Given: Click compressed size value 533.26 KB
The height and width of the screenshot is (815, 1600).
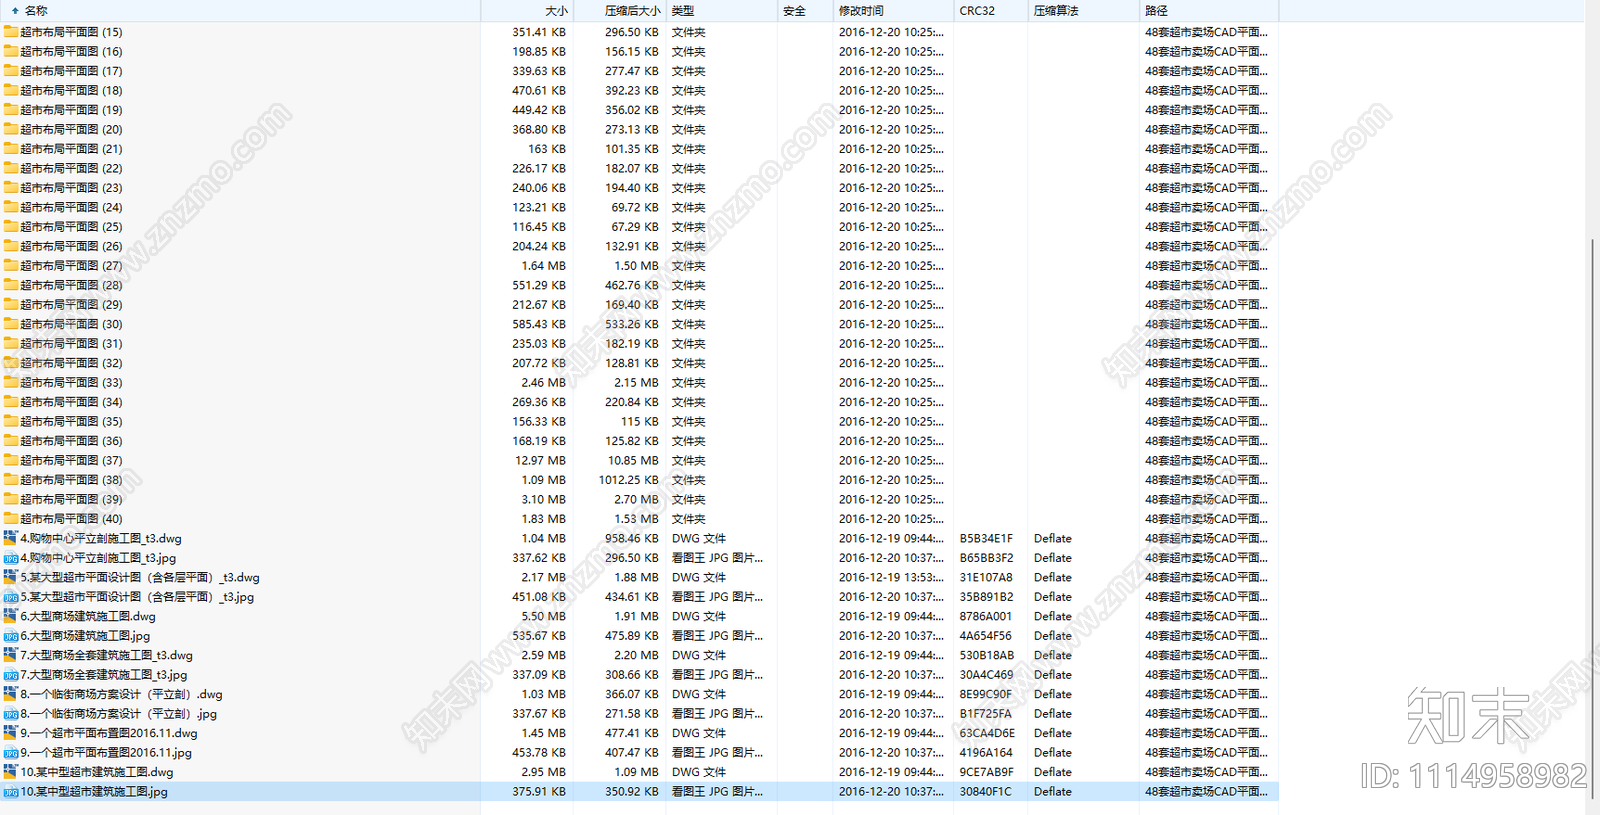Looking at the screenshot, I should 632,324.
